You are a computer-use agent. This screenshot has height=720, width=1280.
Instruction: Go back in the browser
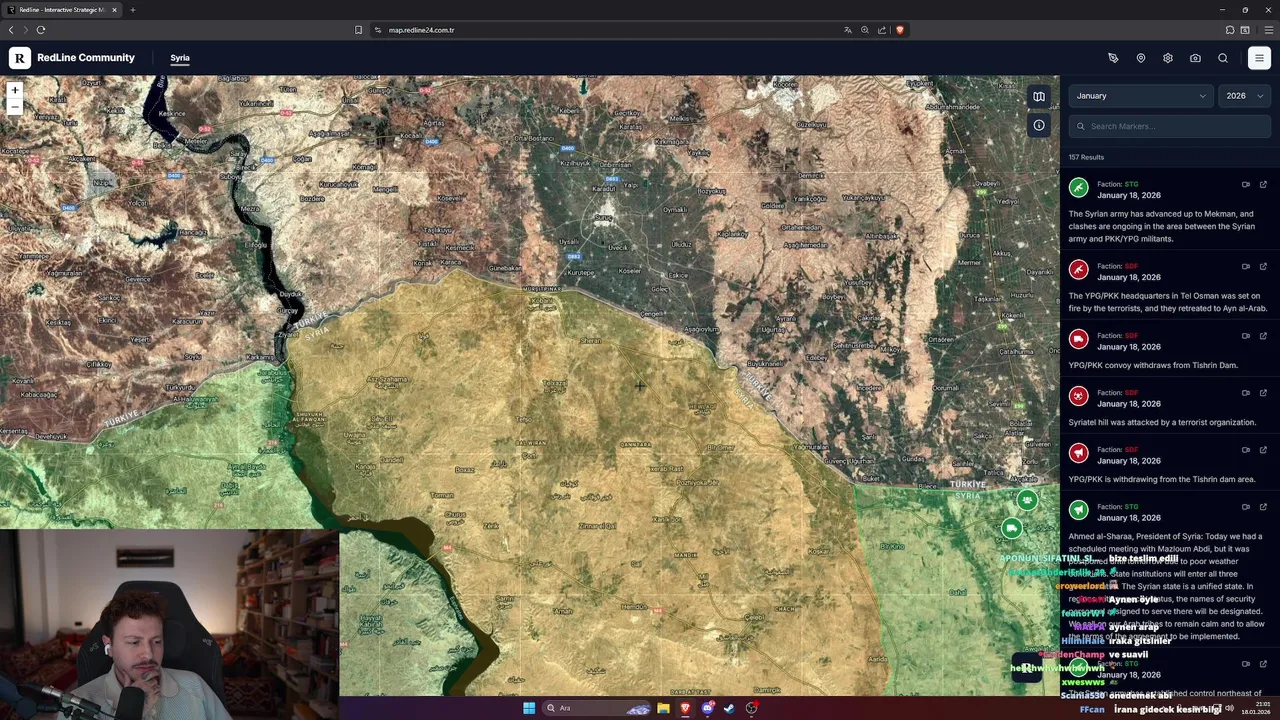click(11, 30)
